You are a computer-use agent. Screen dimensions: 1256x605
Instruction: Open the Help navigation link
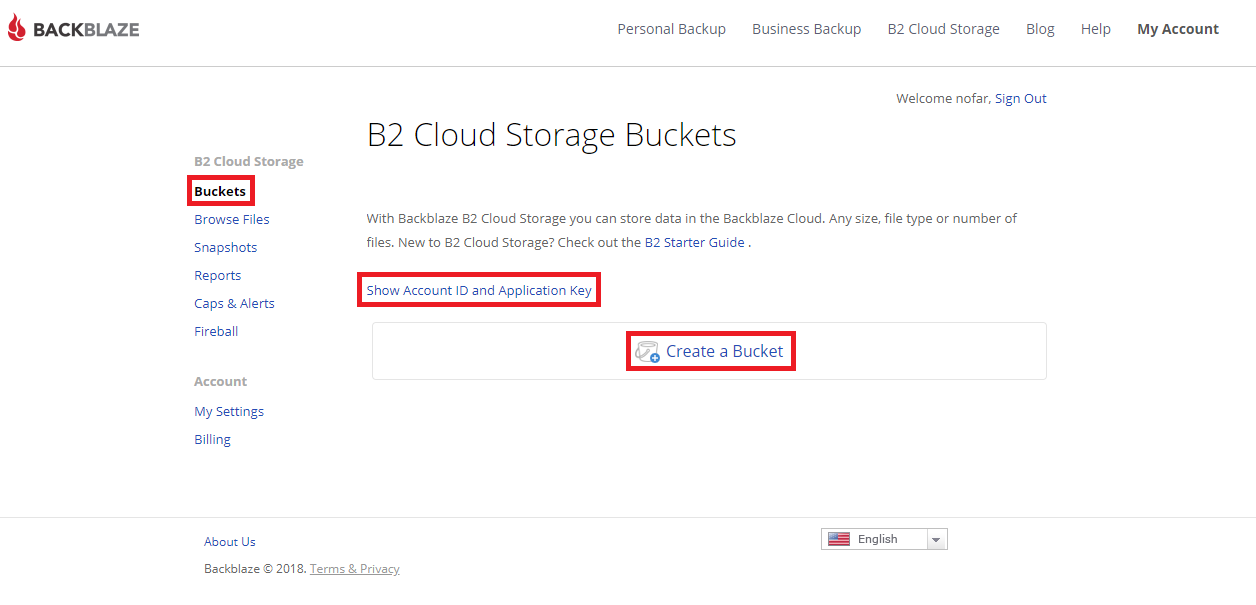click(x=1095, y=29)
